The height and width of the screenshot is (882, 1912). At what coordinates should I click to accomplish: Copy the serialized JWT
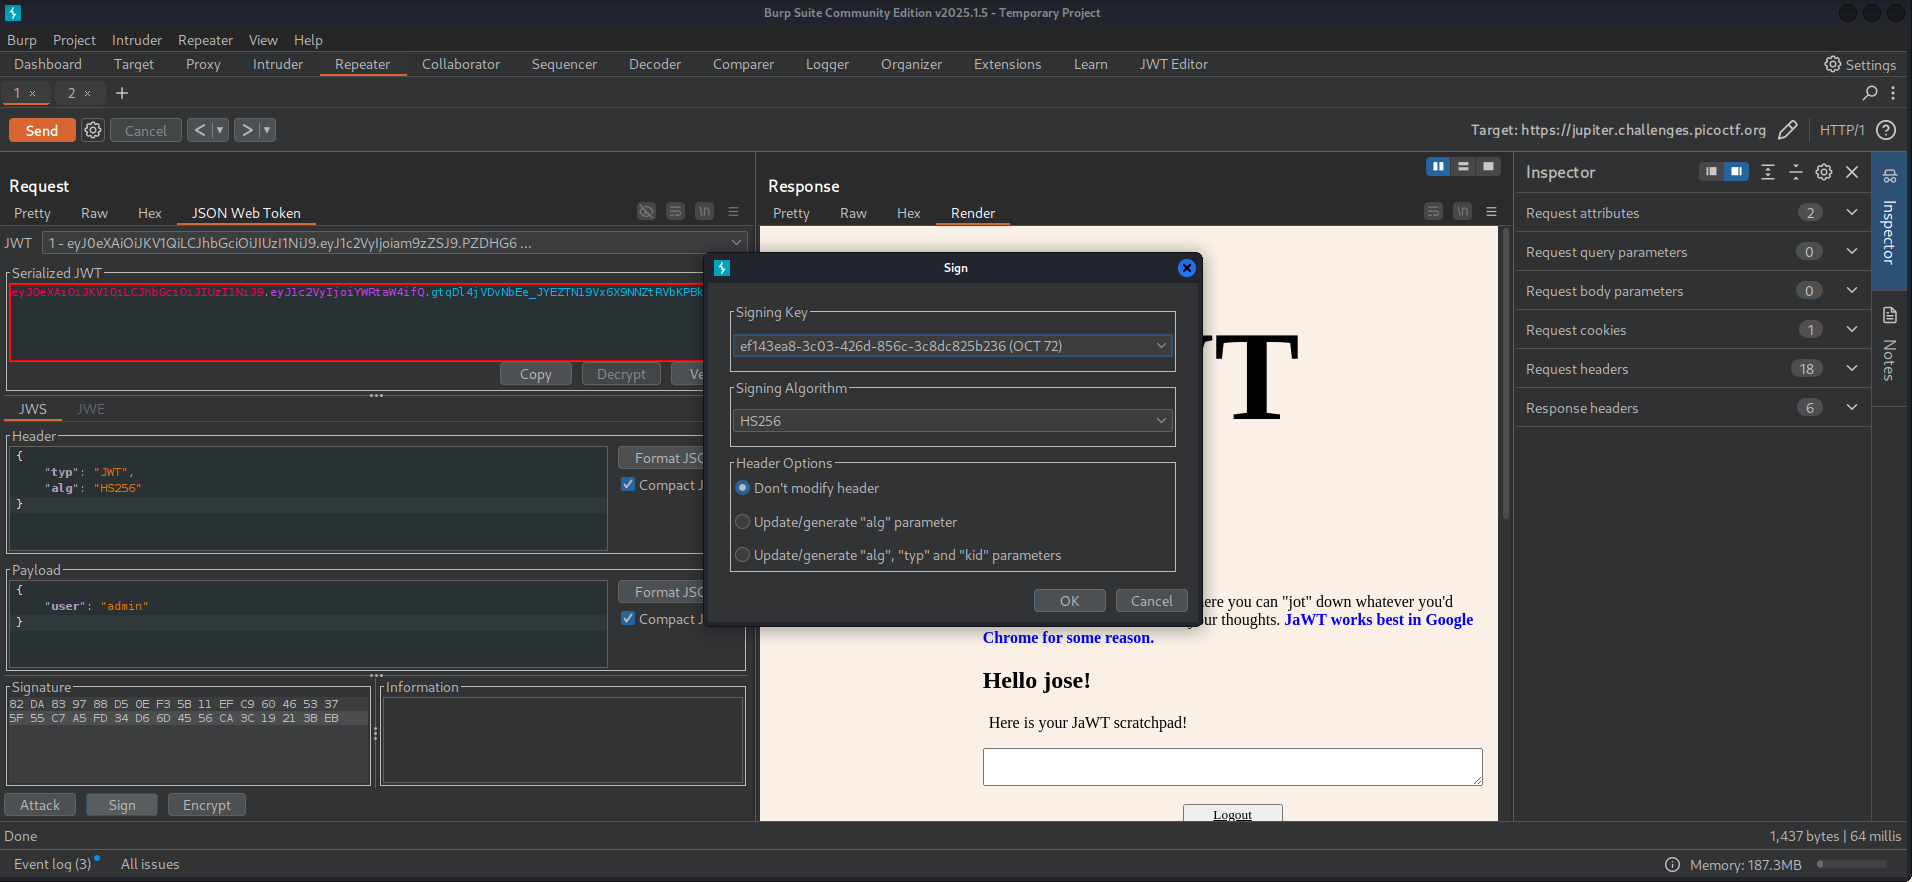coord(536,374)
